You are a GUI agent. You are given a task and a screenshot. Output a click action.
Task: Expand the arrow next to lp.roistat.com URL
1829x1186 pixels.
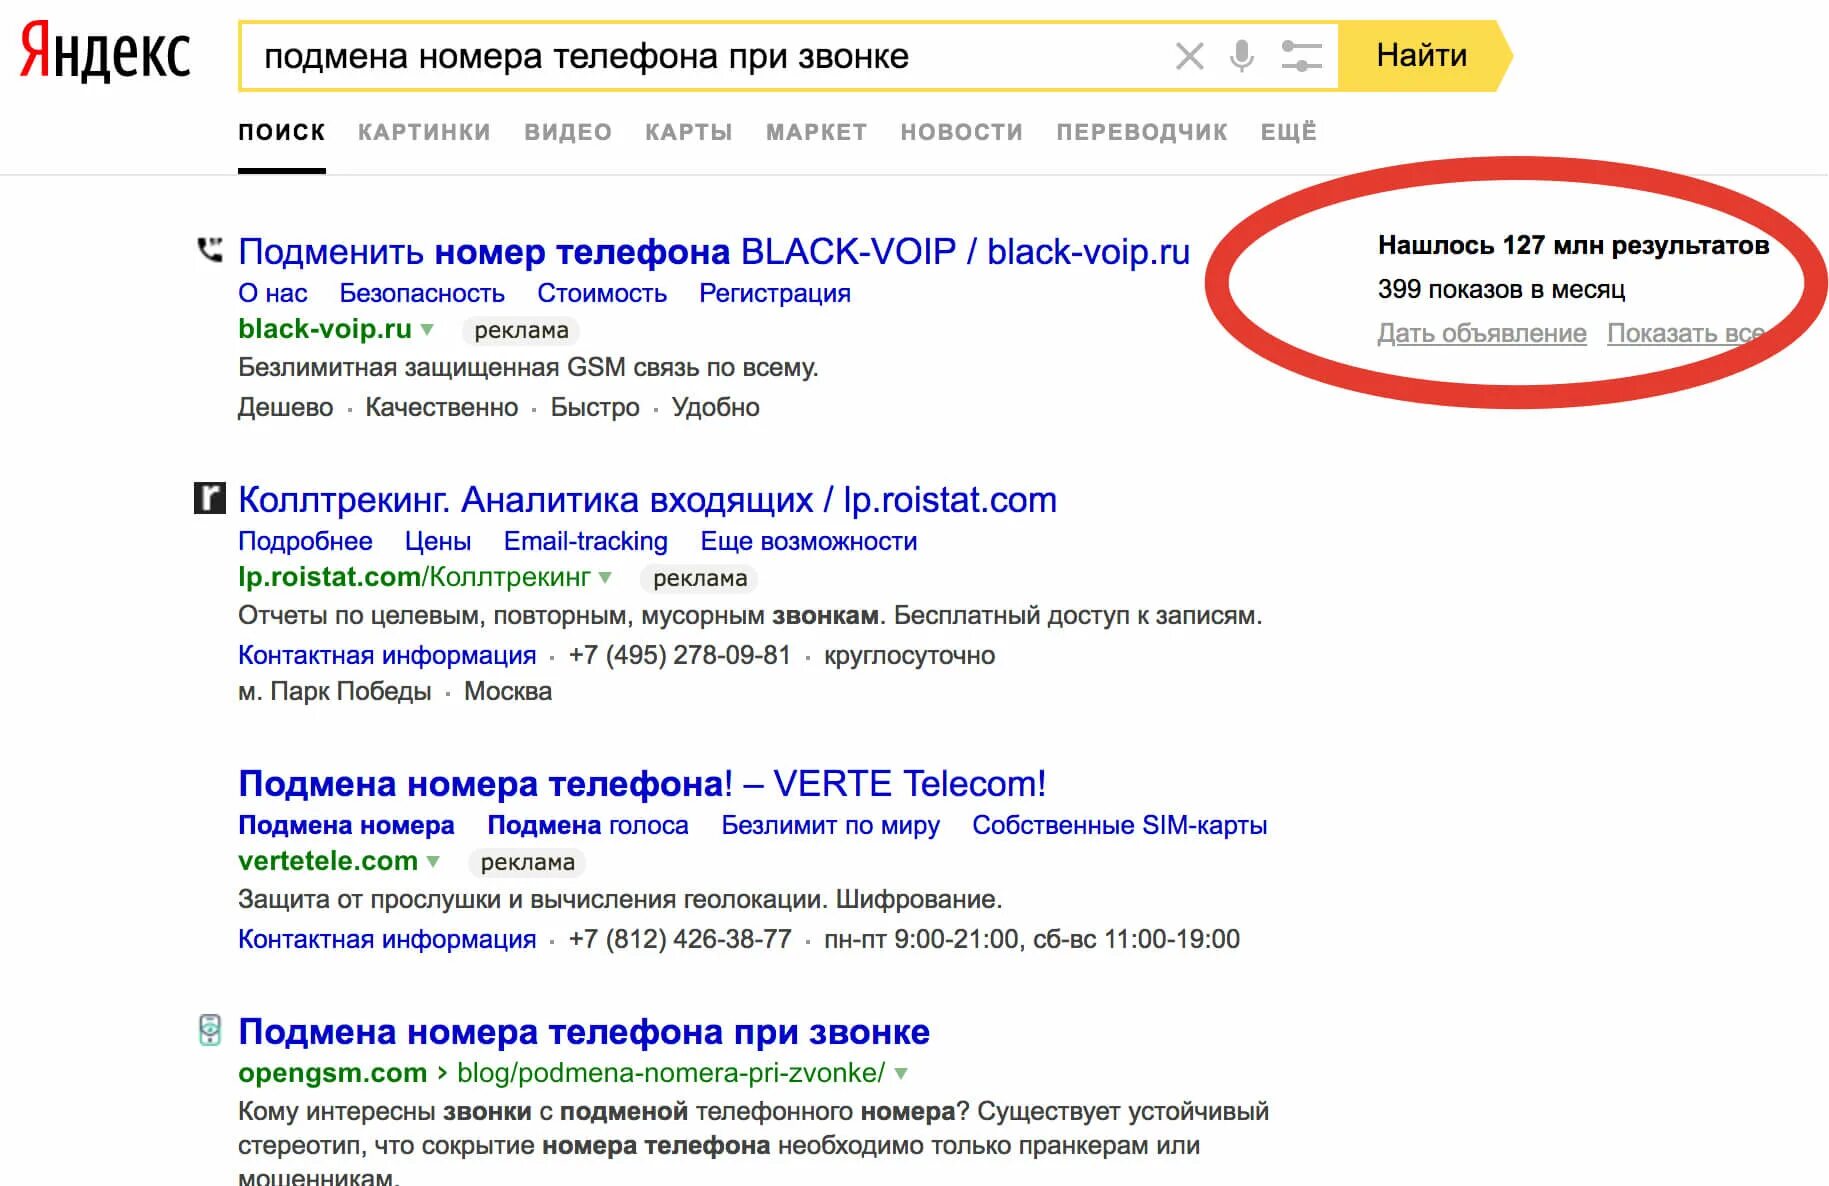[605, 578]
